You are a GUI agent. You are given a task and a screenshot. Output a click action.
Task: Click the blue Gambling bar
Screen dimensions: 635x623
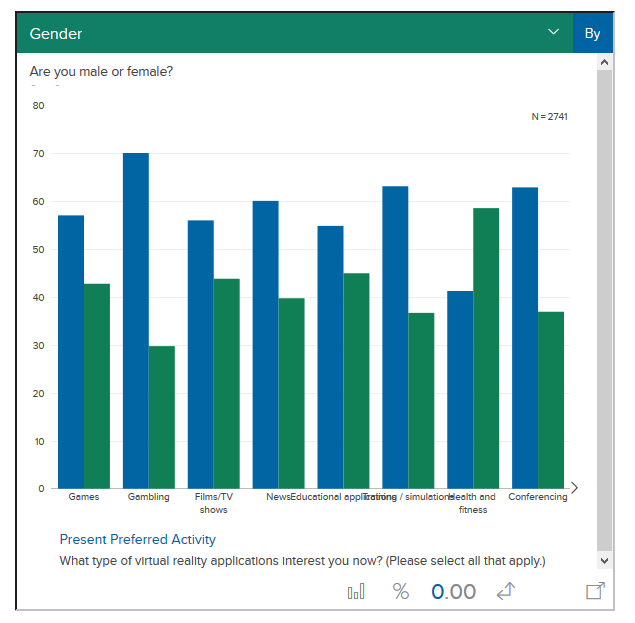click(x=136, y=320)
